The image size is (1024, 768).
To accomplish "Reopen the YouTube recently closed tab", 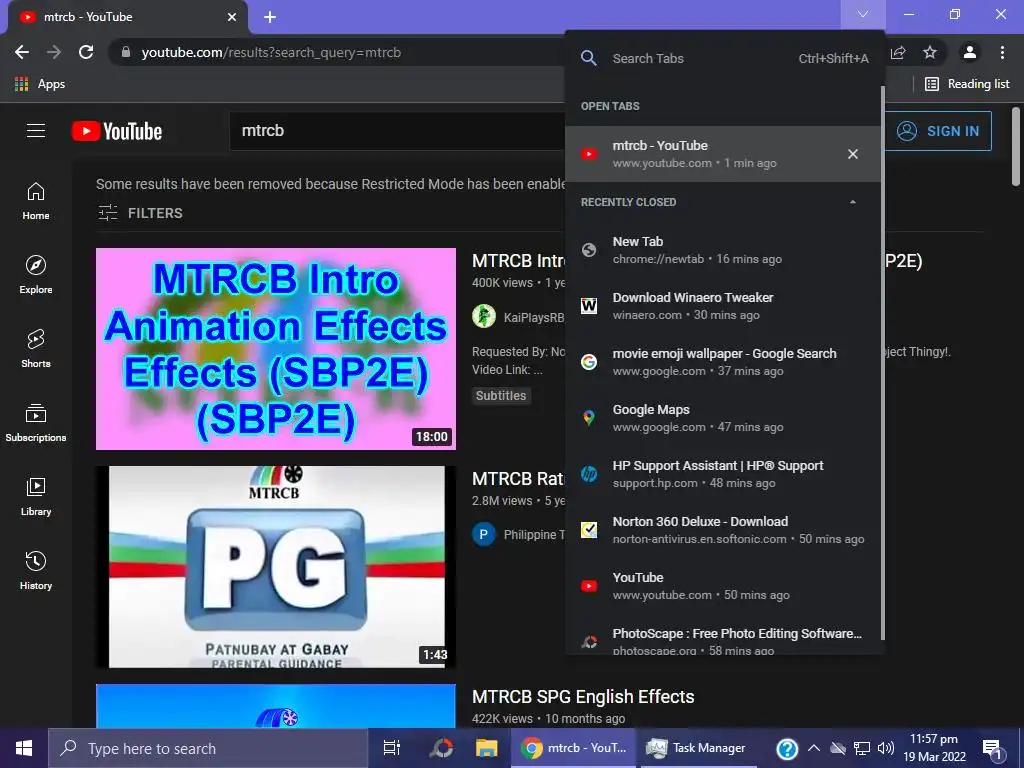I will click(x=722, y=586).
